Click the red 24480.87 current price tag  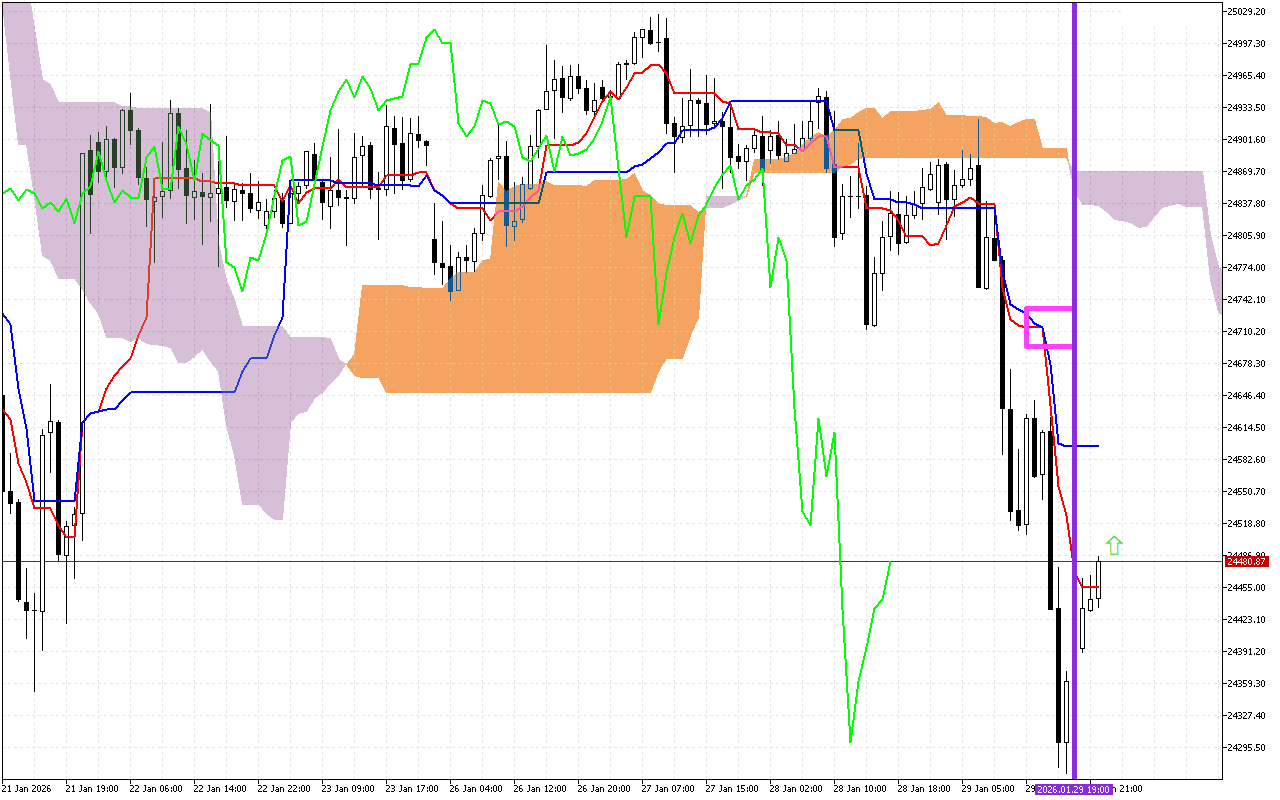(1246, 562)
